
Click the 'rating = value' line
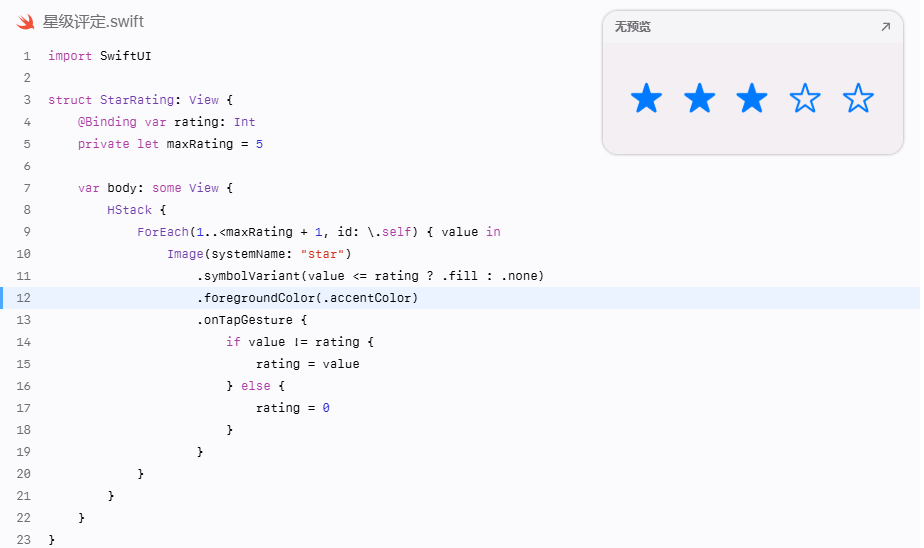tap(308, 364)
